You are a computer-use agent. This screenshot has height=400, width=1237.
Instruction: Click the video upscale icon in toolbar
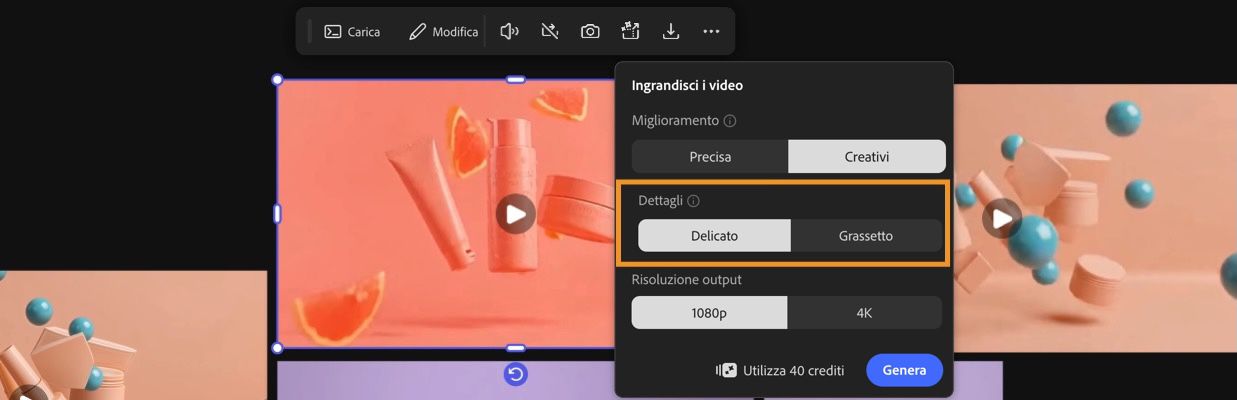[x=630, y=32]
